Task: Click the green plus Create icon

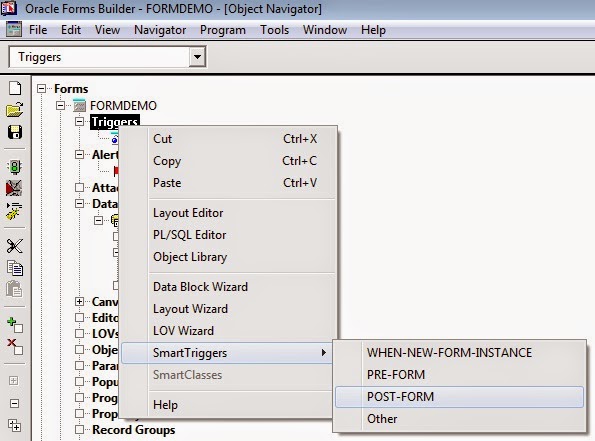Action: click(x=15, y=325)
